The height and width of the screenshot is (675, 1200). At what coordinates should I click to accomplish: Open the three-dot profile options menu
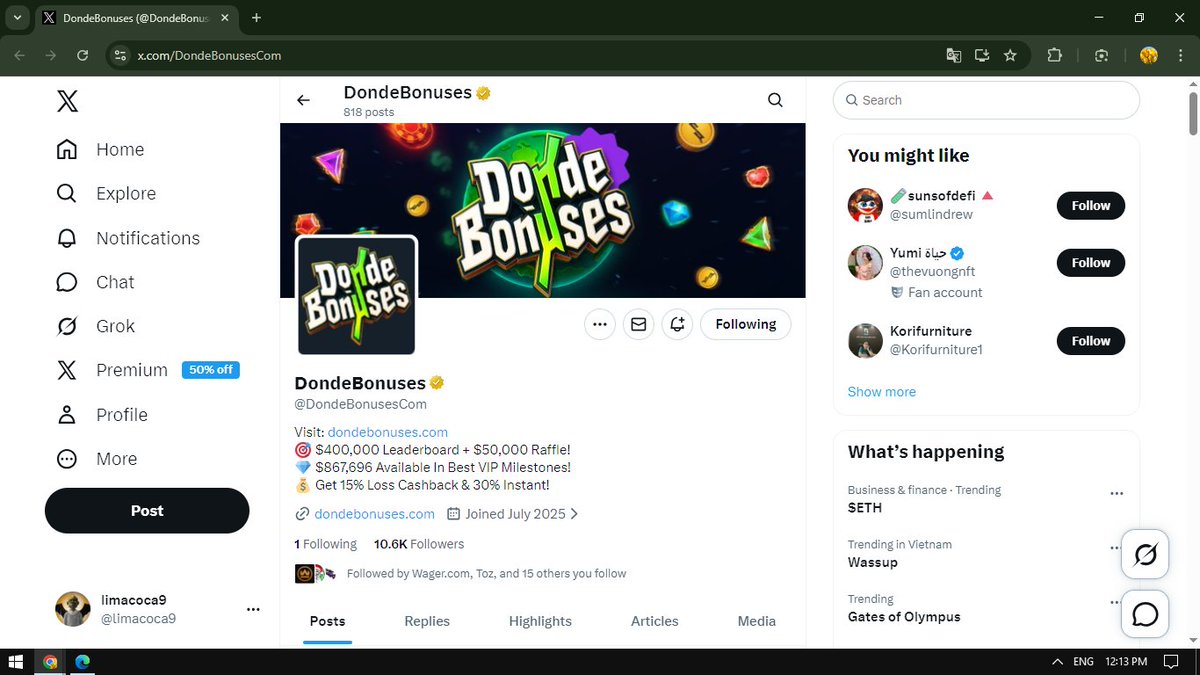(x=600, y=324)
